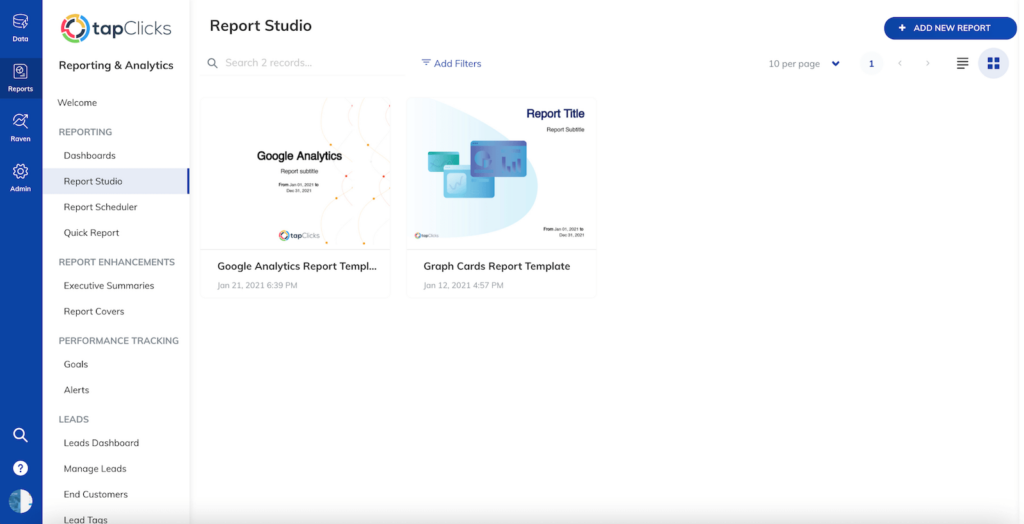
Task: Focus the Search 2 records field
Action: click(302, 63)
